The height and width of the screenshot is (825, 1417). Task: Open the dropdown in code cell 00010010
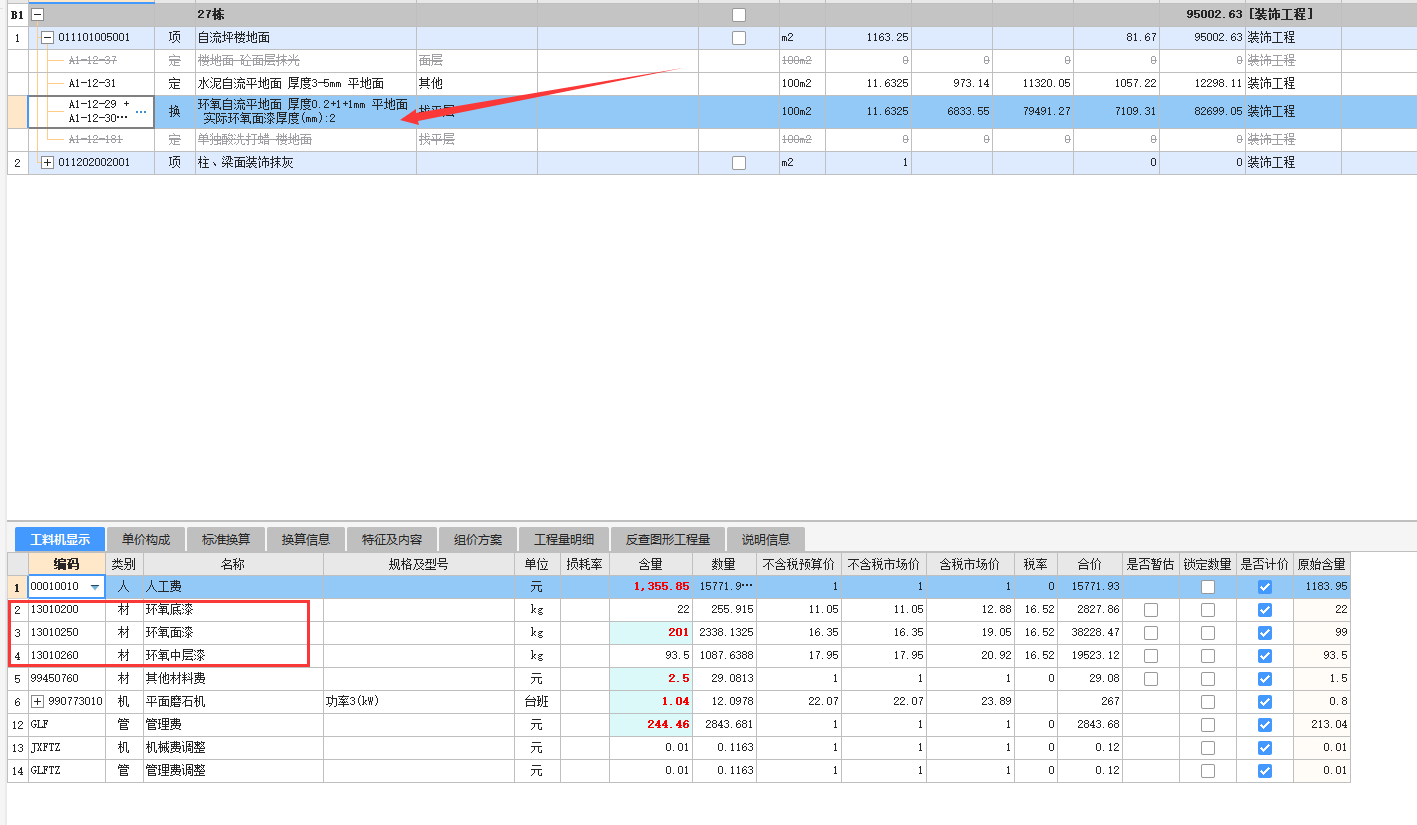(95, 587)
